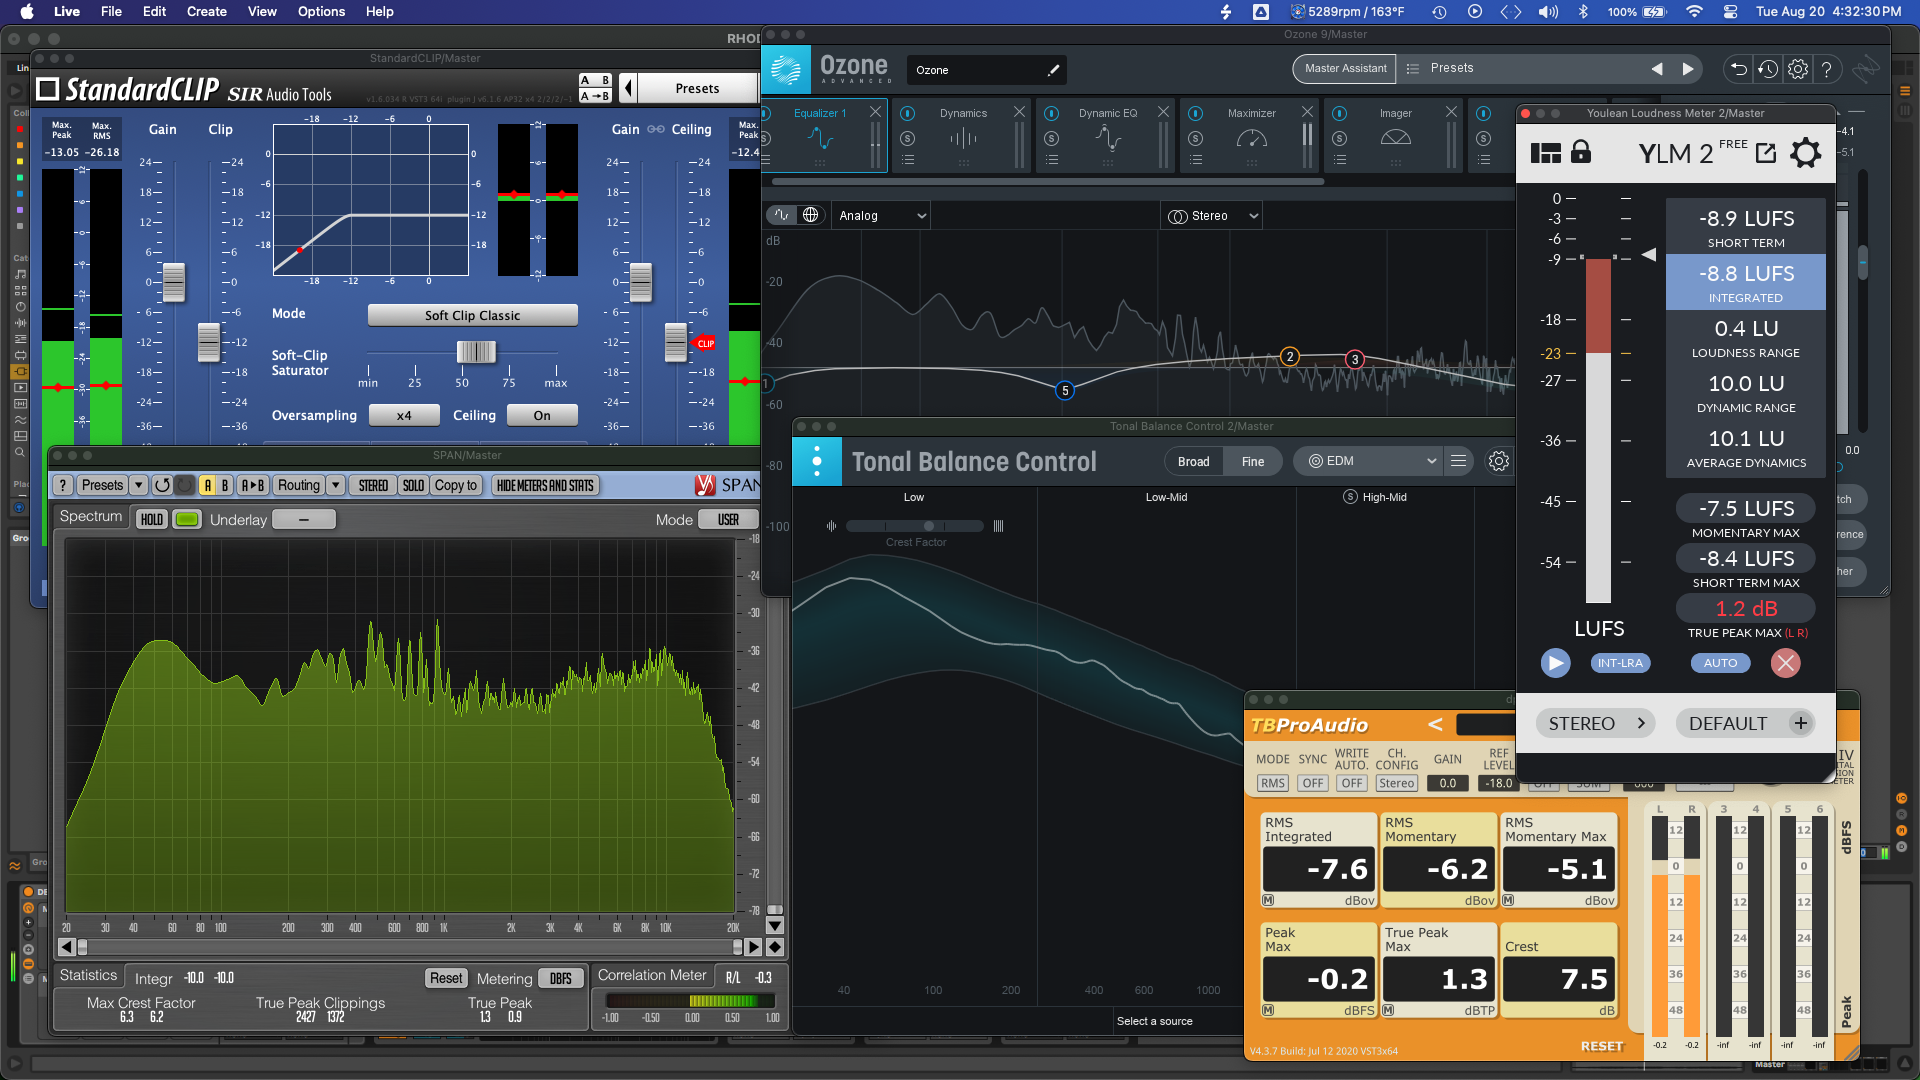Open the Tonal Balance Control settings gear
Screen dimensions: 1920x1080
pos(1498,461)
